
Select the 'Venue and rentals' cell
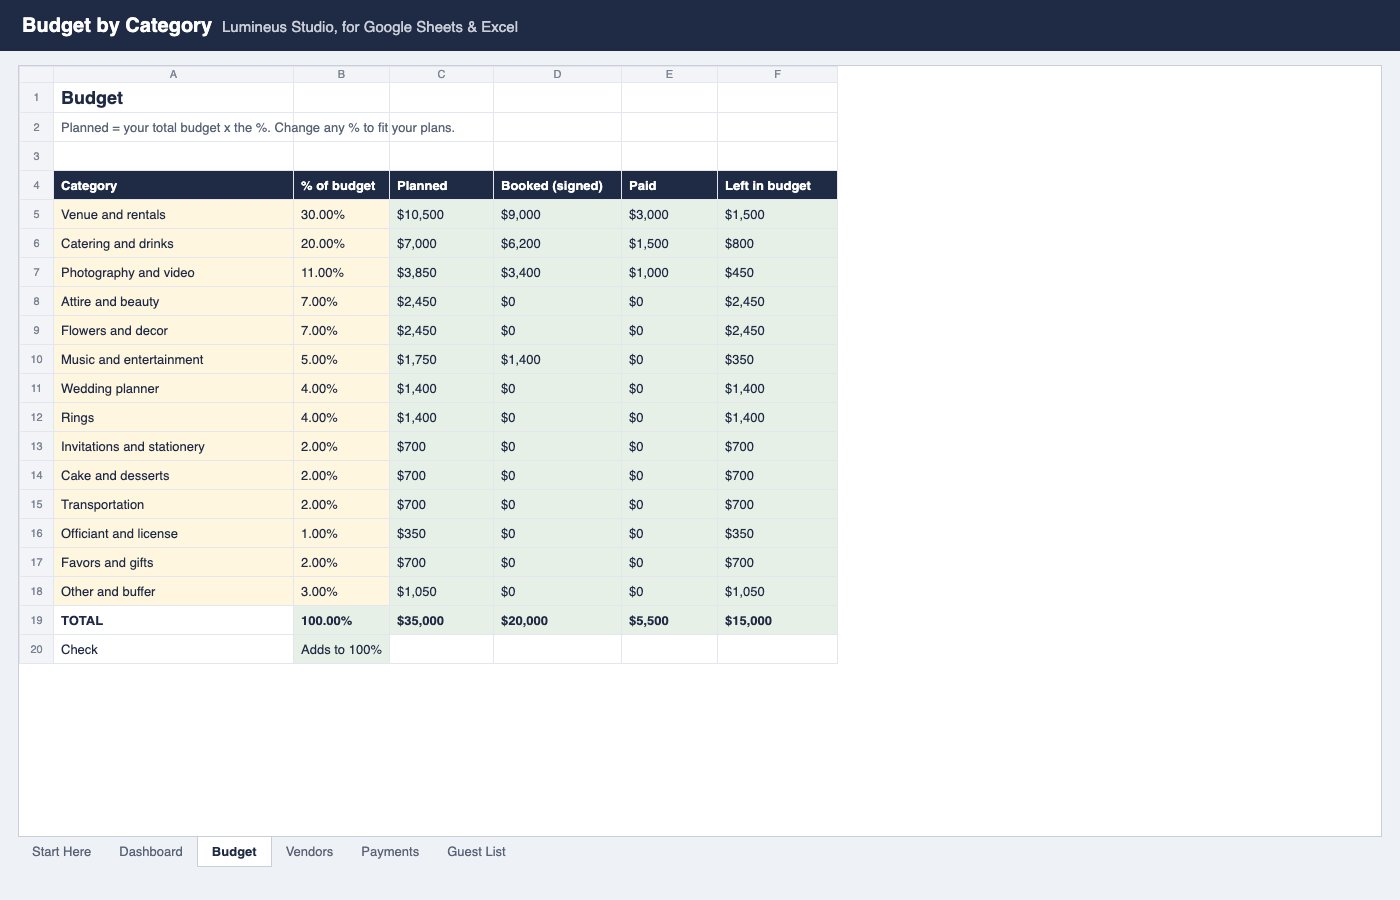[x=173, y=215]
